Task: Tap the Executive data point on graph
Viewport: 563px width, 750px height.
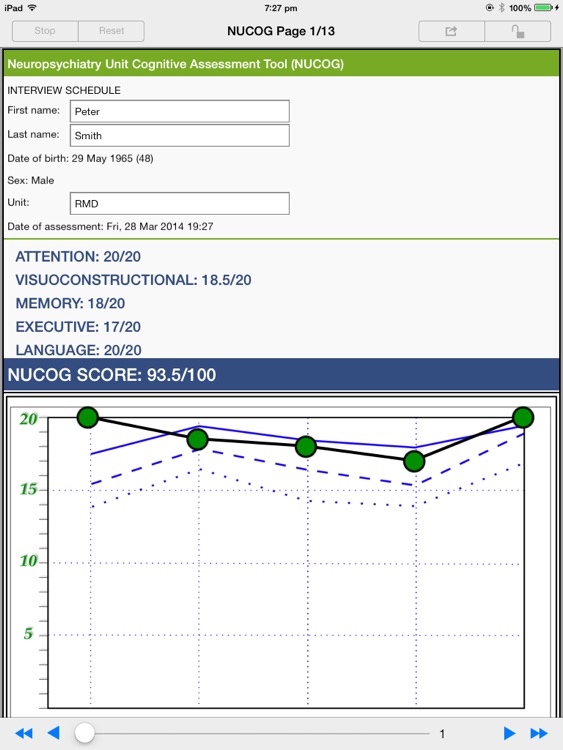Action: coord(414,461)
